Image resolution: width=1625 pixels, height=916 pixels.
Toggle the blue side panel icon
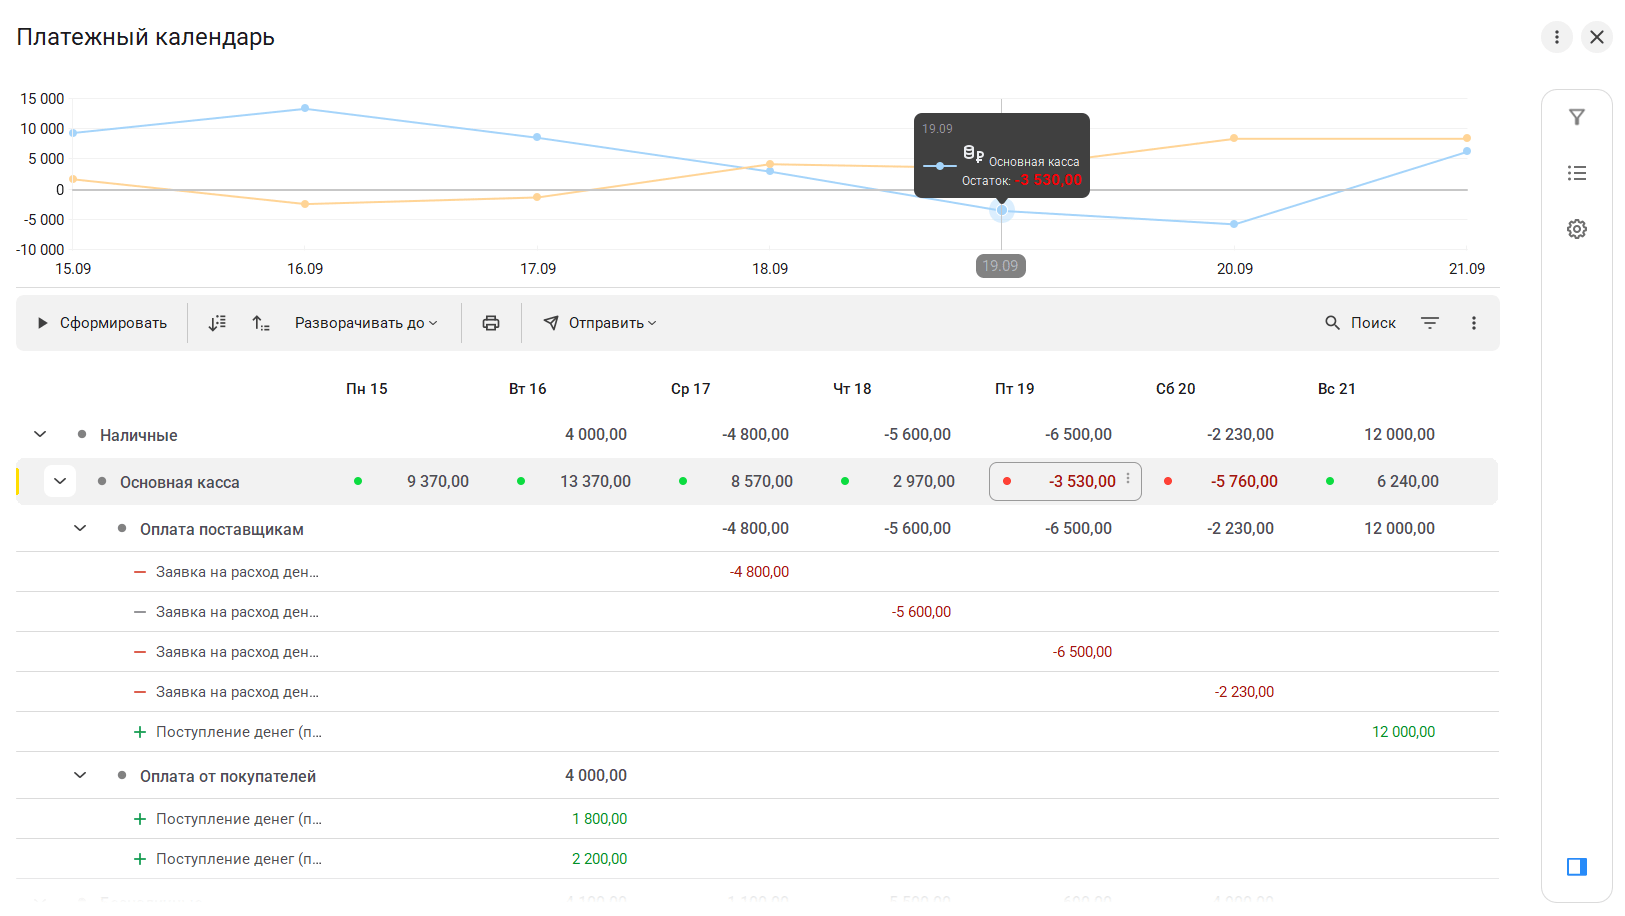click(1576, 867)
